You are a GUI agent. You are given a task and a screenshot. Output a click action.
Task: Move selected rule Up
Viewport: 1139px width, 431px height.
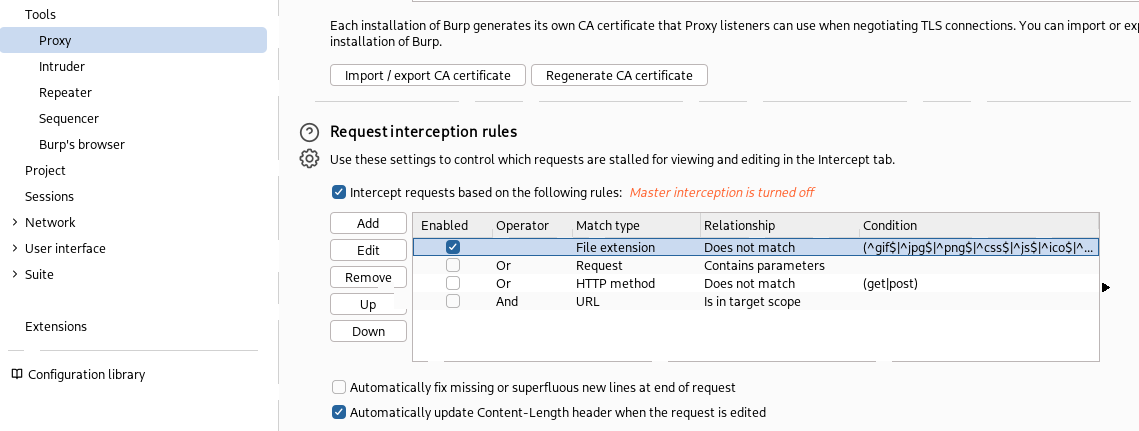tap(368, 305)
